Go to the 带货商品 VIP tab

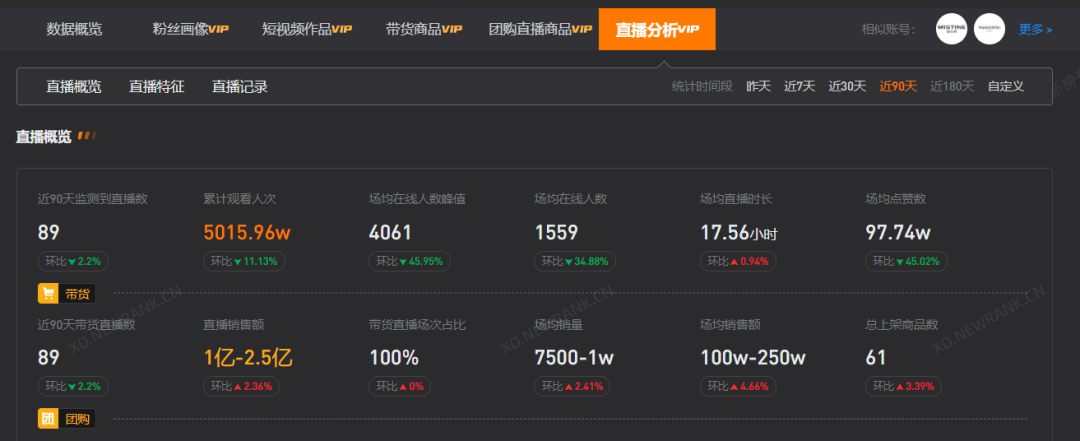(x=423, y=29)
